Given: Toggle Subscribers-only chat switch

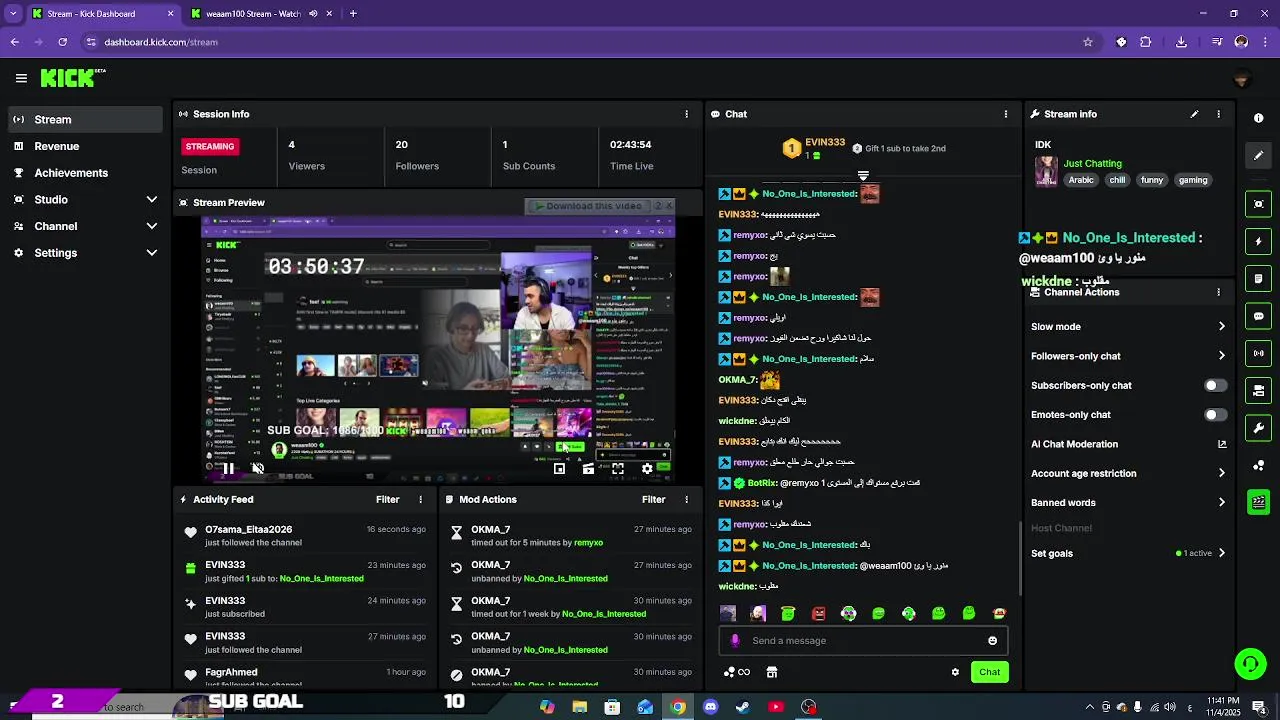Looking at the screenshot, I should [x=1215, y=385].
